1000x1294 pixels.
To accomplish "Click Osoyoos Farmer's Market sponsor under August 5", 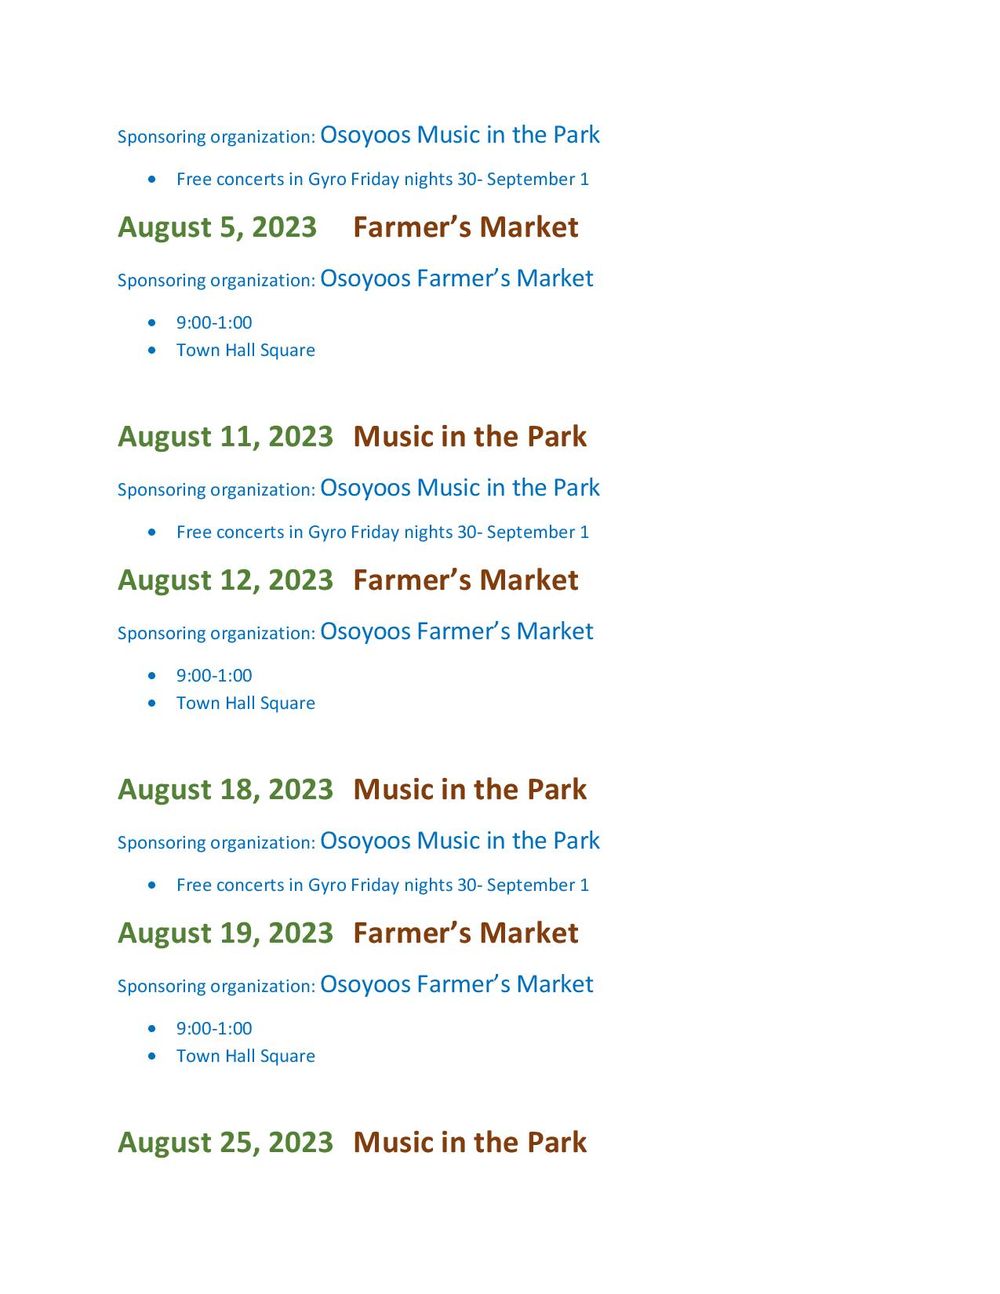I will (457, 279).
